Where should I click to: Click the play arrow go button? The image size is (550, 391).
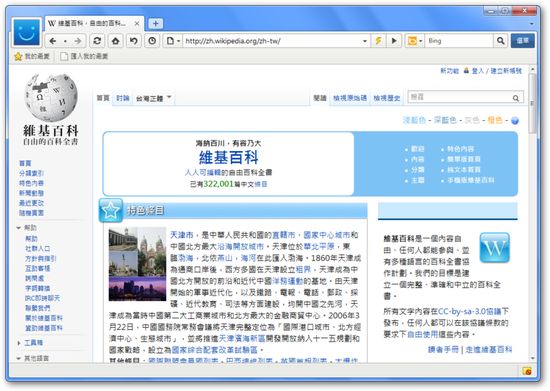[x=394, y=41]
